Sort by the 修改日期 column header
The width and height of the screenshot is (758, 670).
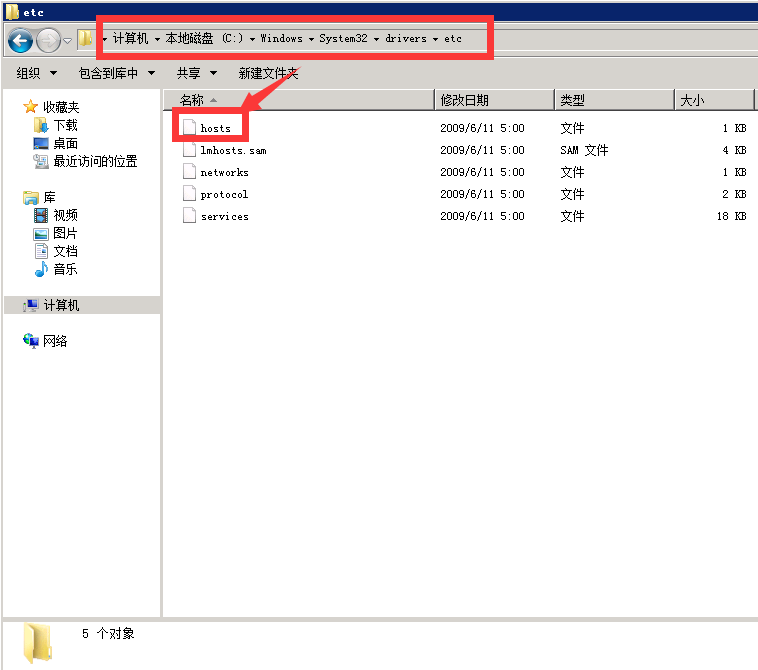[494, 100]
